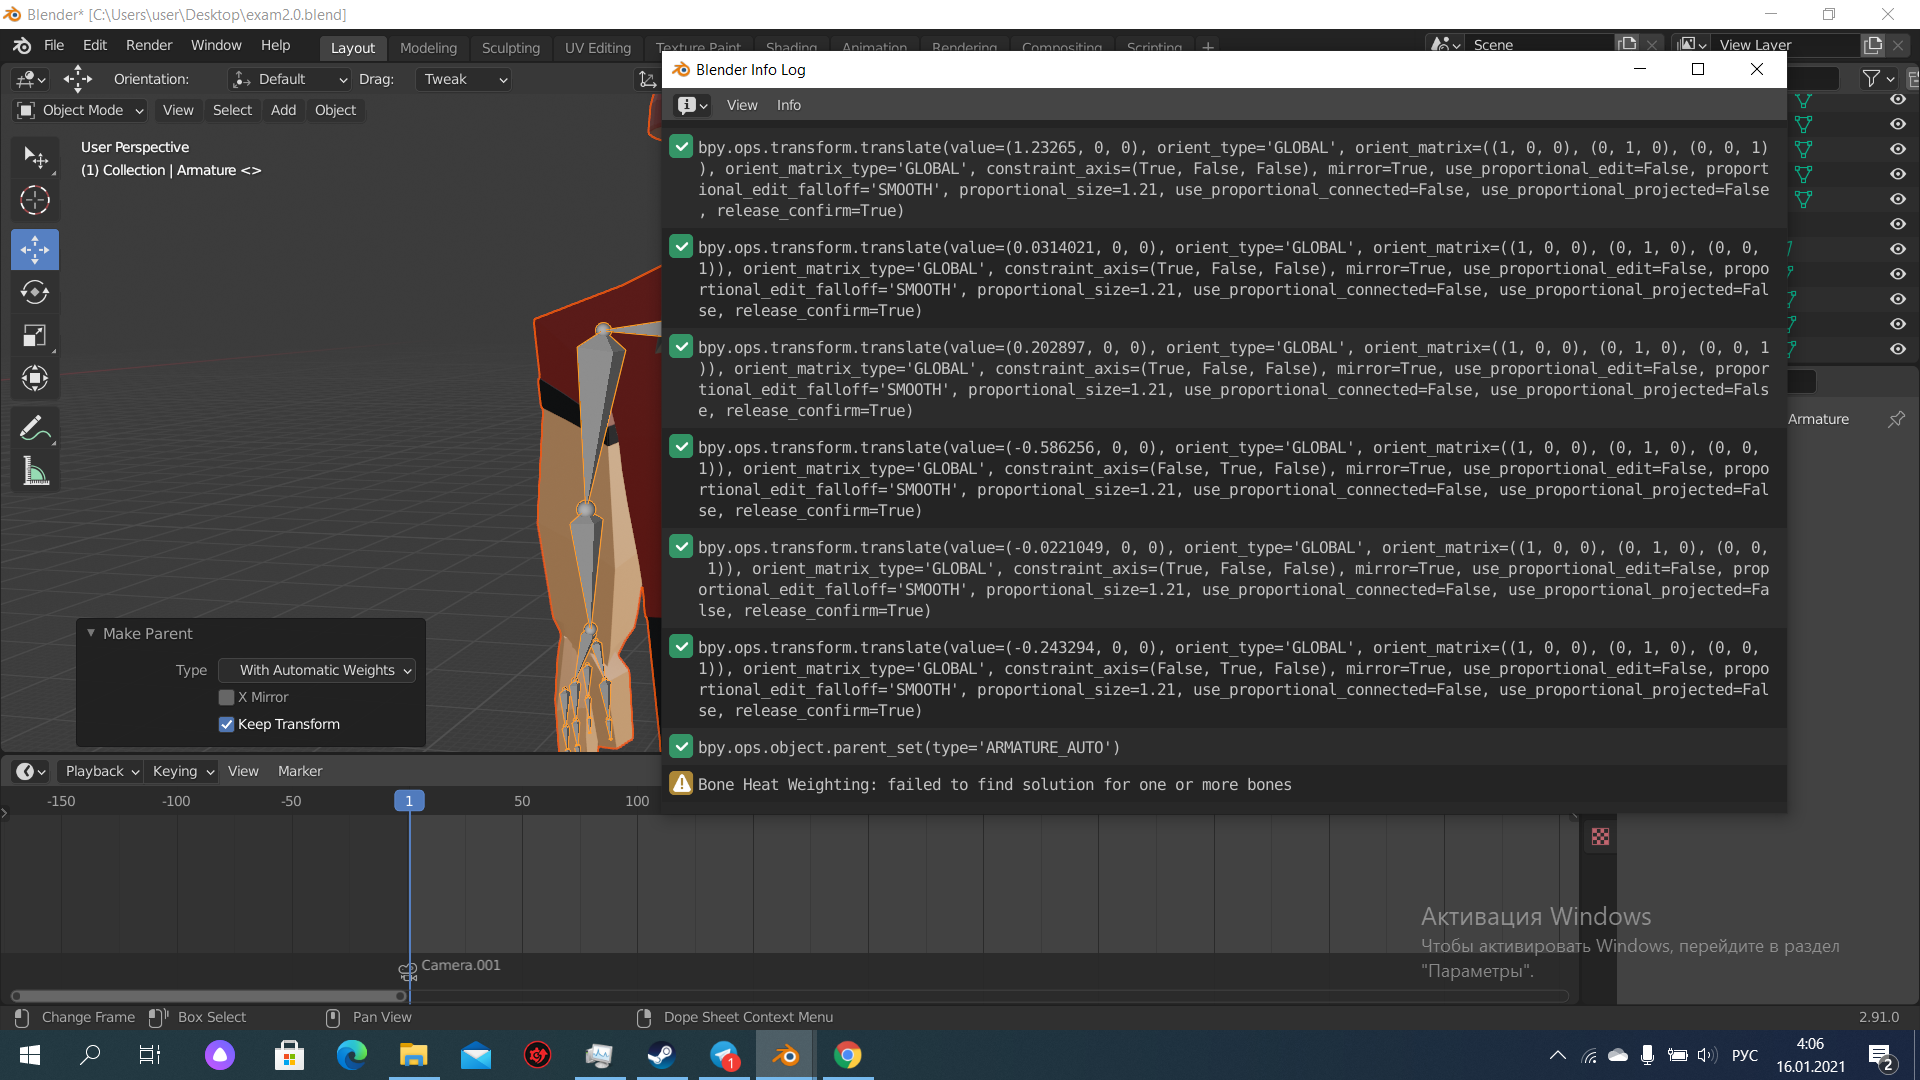Image resolution: width=1920 pixels, height=1080 pixels.
Task: Switch to the UV Editing workspace tab
Action: (598, 48)
